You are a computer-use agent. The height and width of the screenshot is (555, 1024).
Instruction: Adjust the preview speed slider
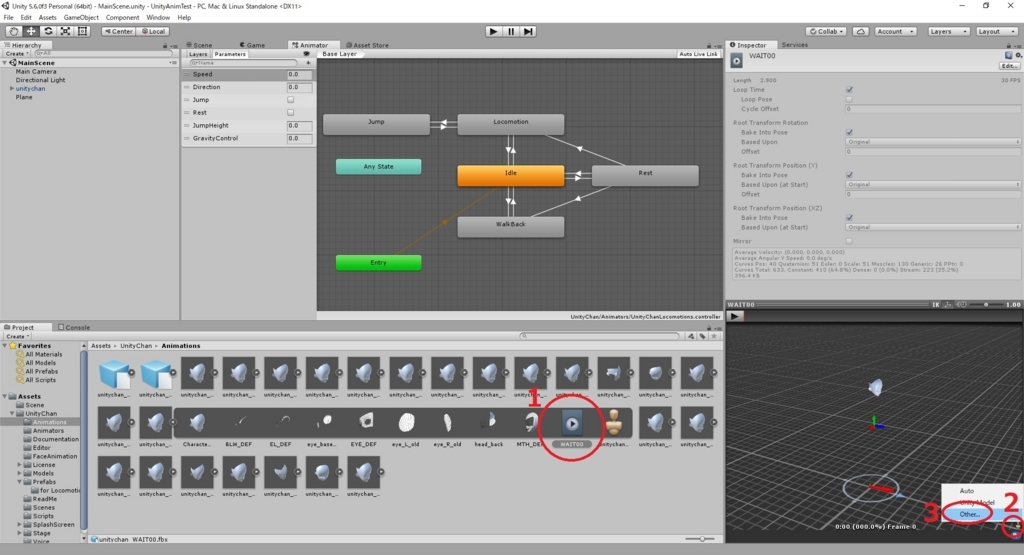pyautogui.click(x=985, y=305)
